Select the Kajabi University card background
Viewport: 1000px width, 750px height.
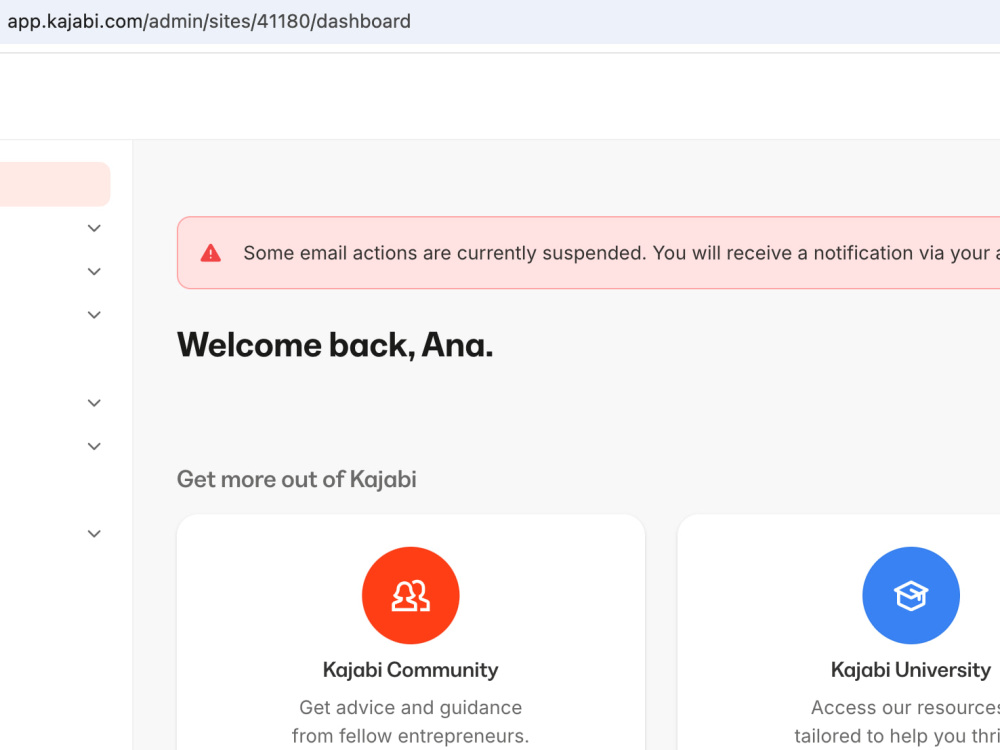click(x=839, y=632)
